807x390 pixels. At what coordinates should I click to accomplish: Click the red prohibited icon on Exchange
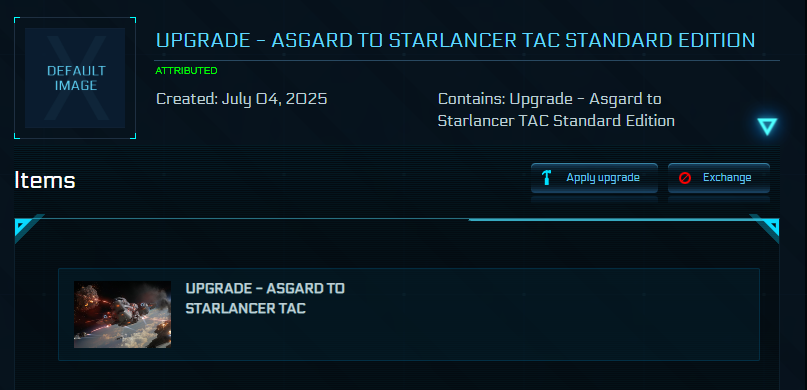coord(685,178)
